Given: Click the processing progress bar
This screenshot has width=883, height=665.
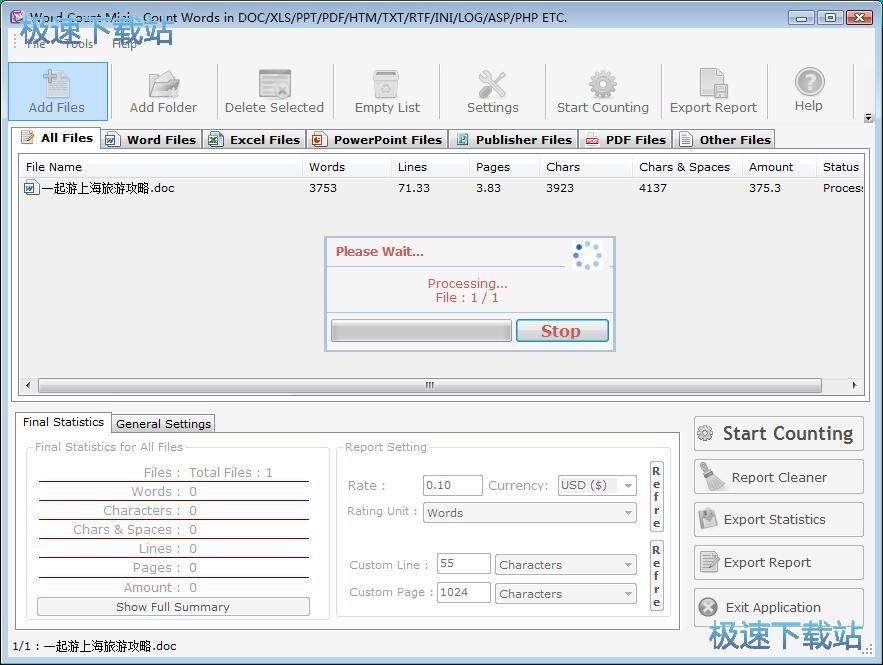Looking at the screenshot, I should [x=421, y=331].
